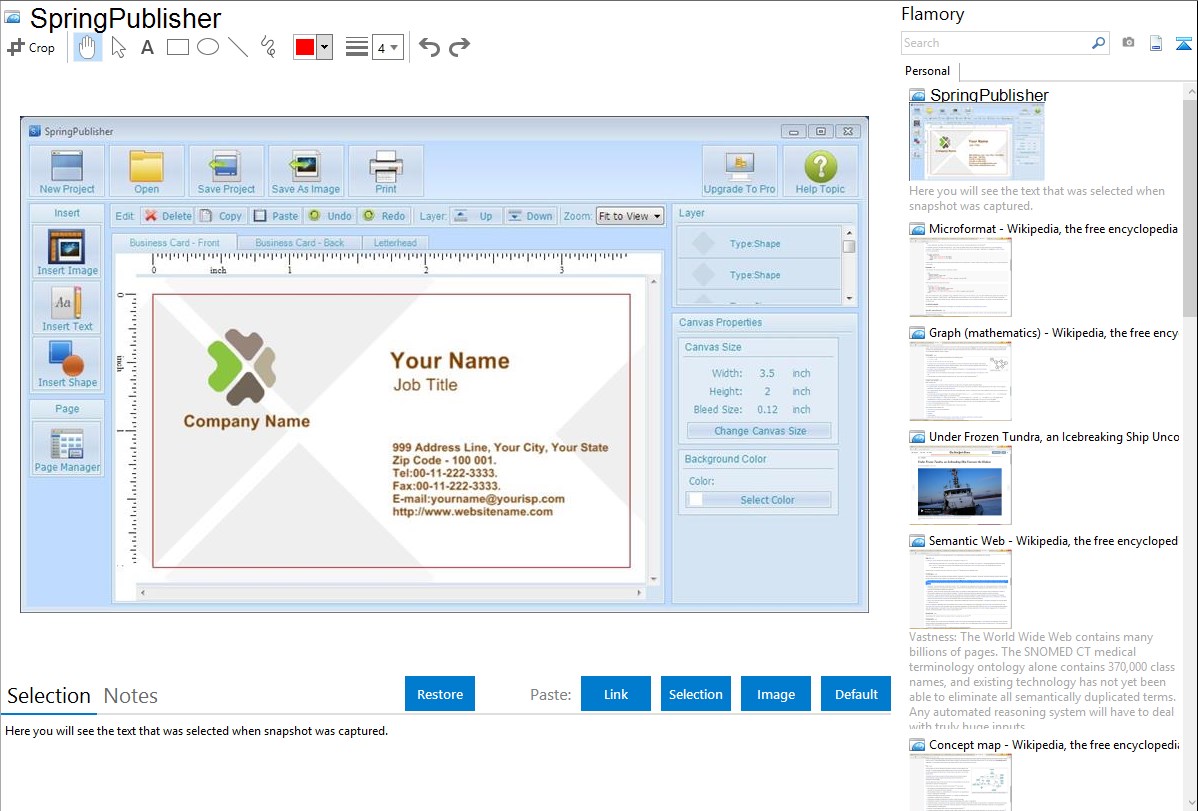Select the Crop tool

pos(31,47)
